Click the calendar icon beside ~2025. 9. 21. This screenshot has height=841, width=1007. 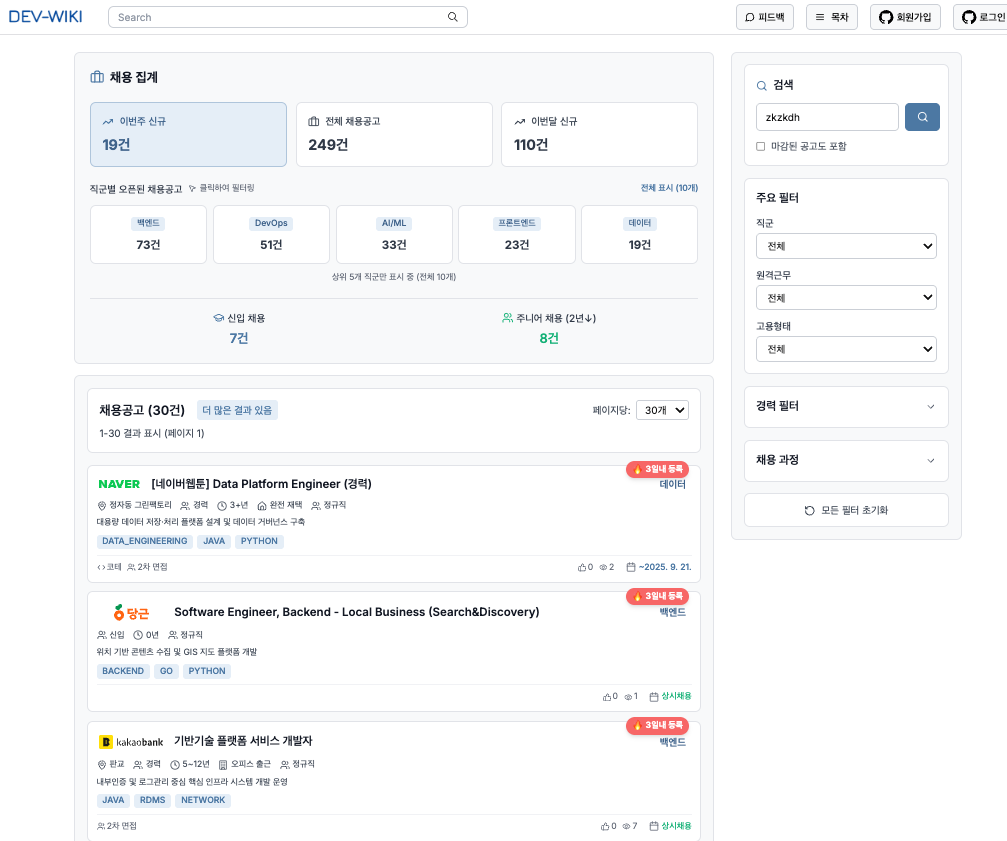[631, 567]
